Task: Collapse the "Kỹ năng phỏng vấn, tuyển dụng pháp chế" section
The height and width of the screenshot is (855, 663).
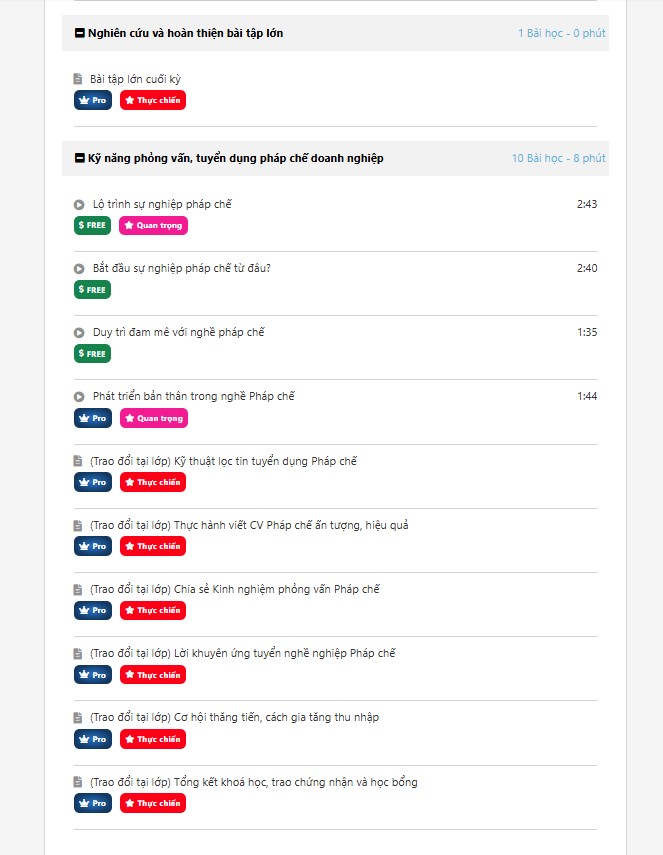Action: coord(80,159)
